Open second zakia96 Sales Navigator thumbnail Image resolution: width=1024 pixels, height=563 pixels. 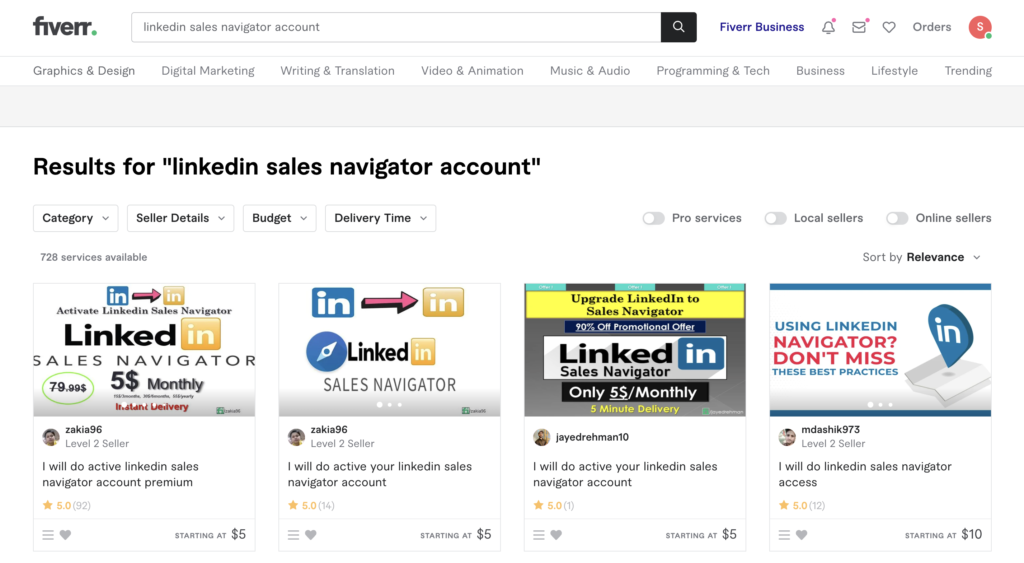(390, 350)
